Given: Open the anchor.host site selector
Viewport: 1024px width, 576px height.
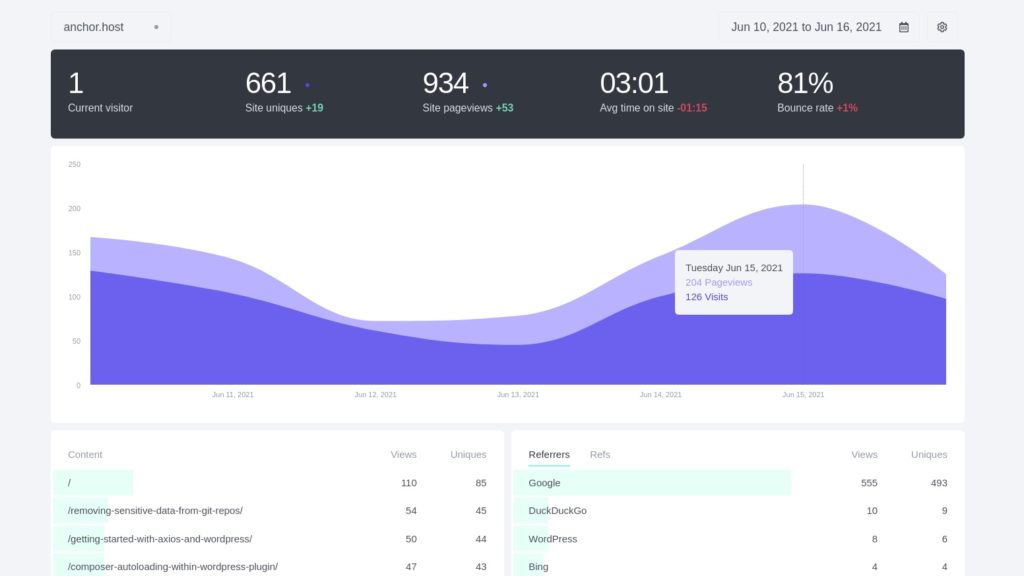Looking at the screenshot, I should (94, 27).
